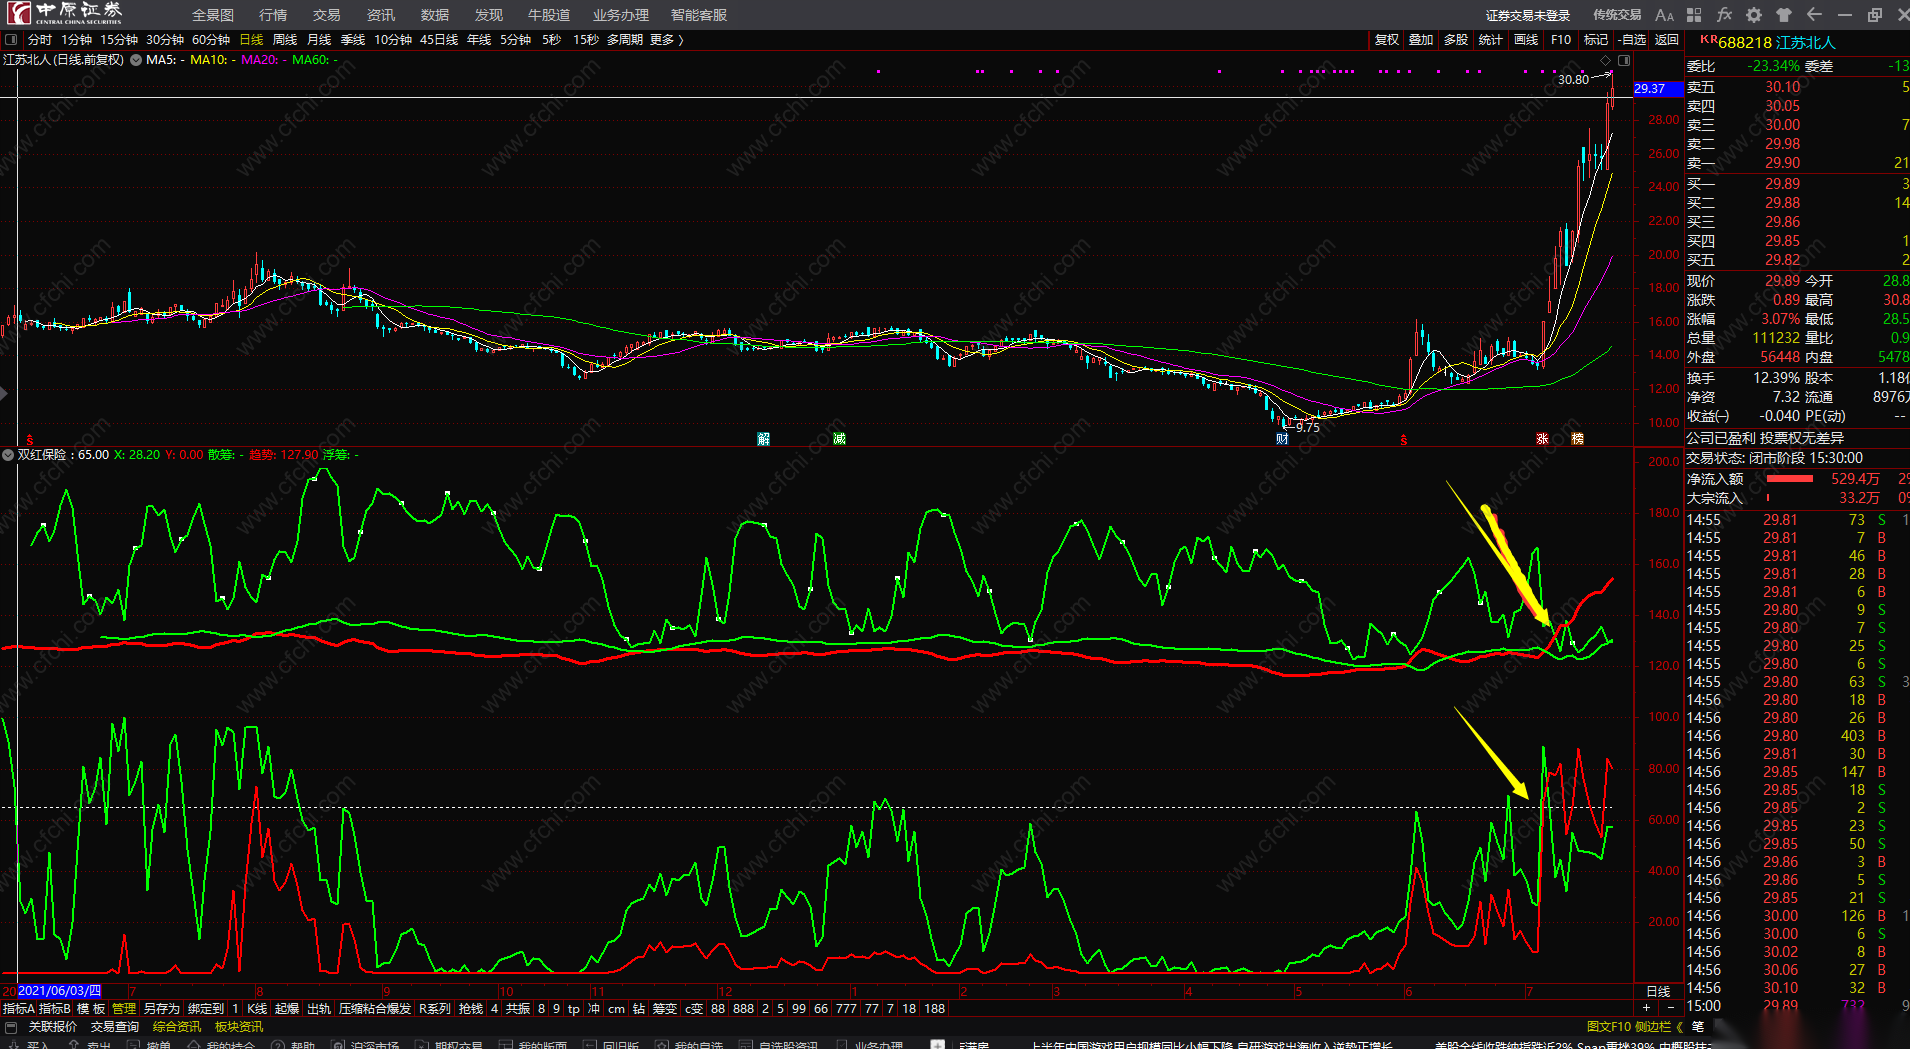Click the net inflow red bar indicator

pyautogui.click(x=1789, y=479)
